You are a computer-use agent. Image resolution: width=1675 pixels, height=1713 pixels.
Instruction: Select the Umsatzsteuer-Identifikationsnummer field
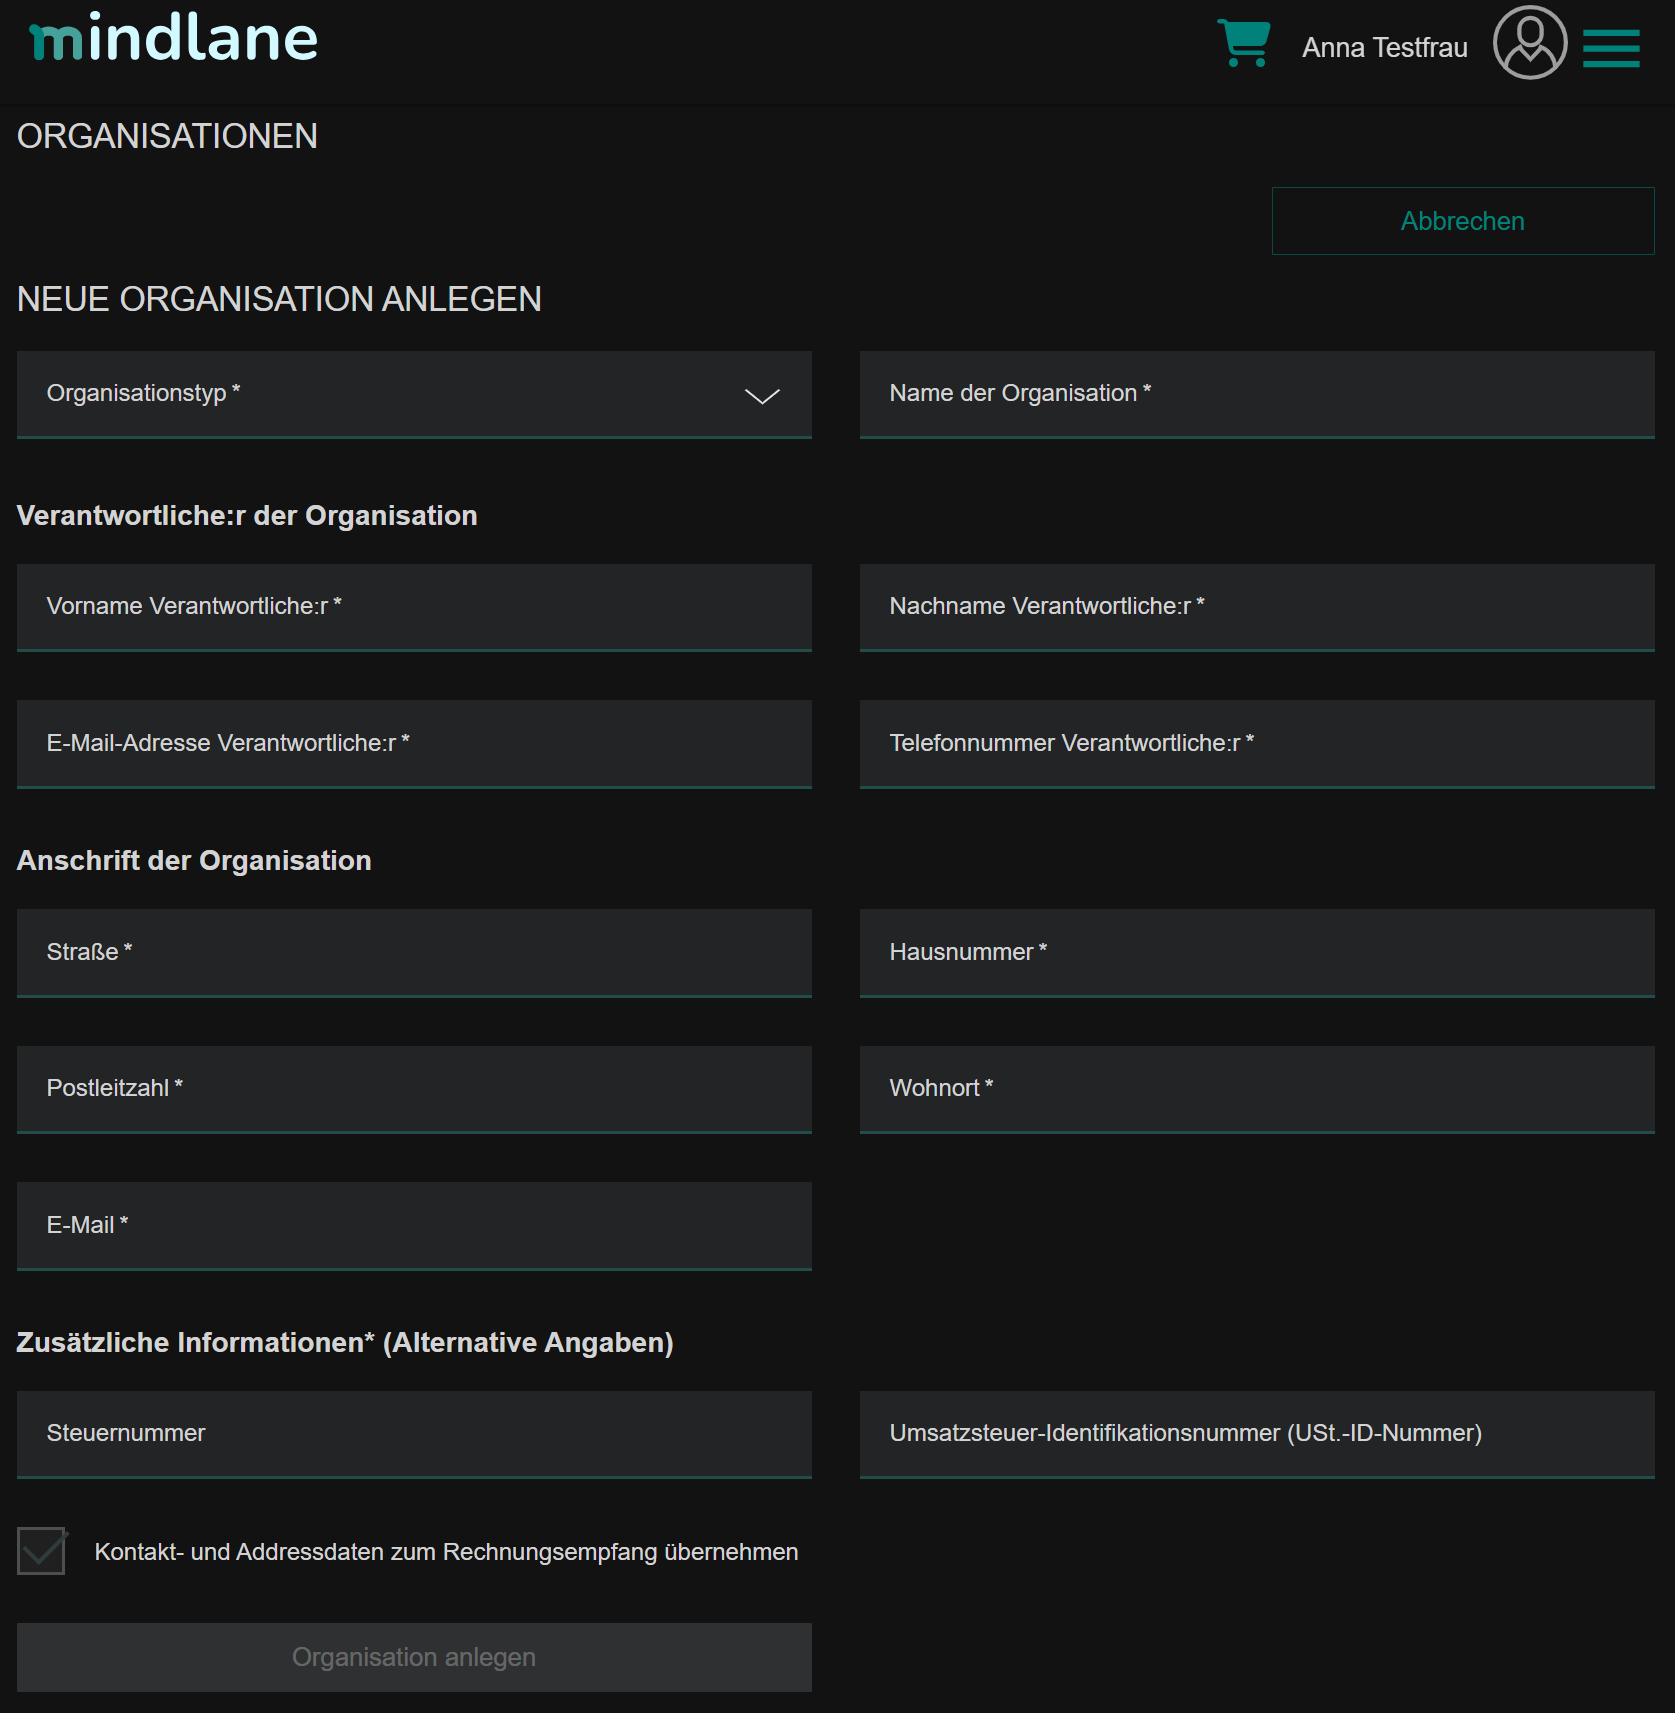pyautogui.click(x=1256, y=1434)
